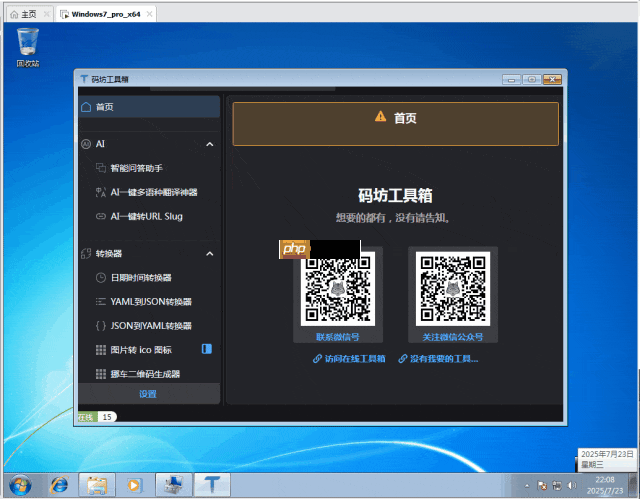Click the 转换器 category icon
This screenshot has width=640, height=499.
click(x=86, y=254)
